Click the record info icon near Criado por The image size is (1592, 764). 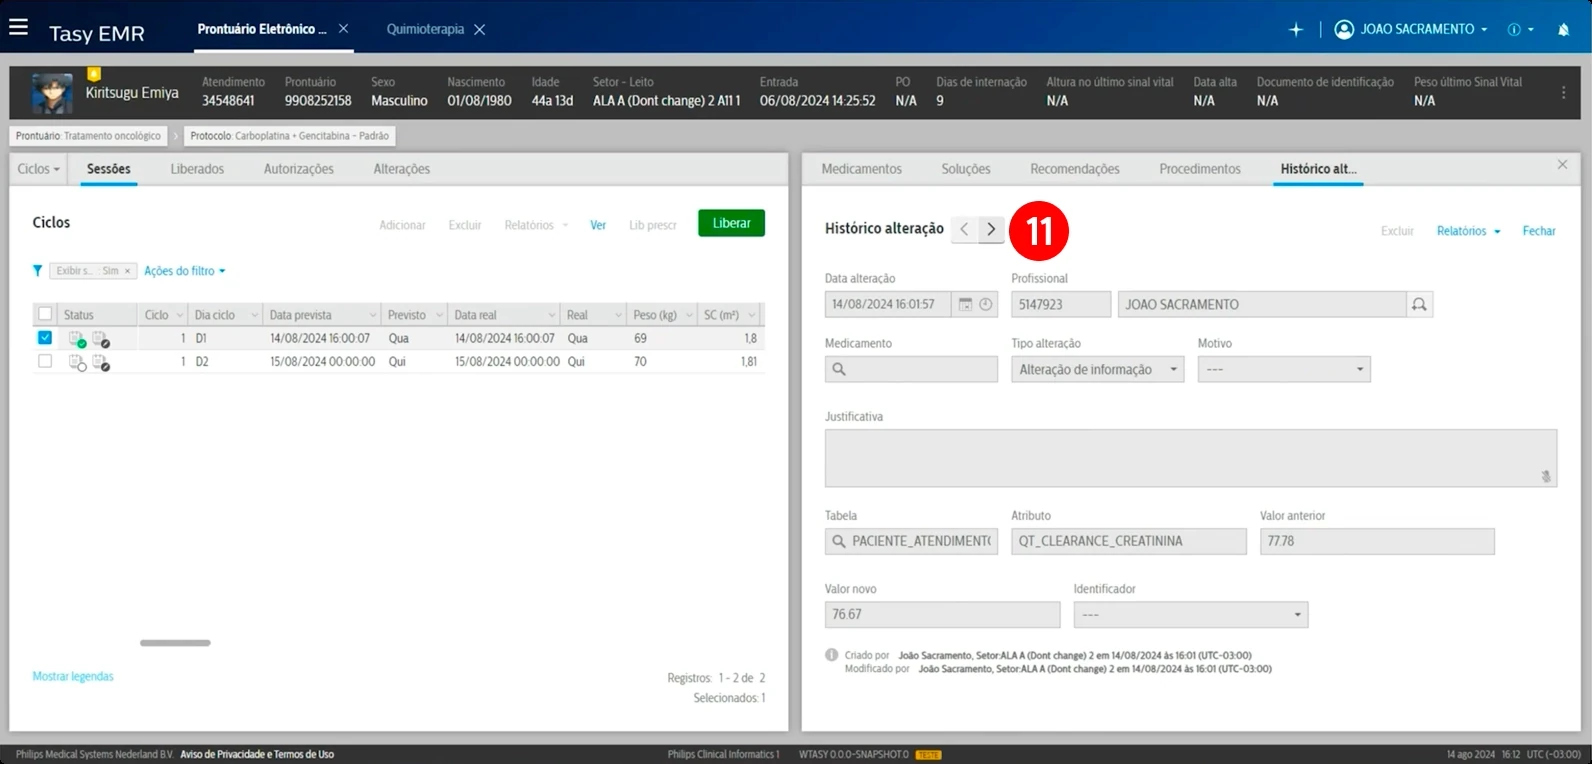tap(831, 655)
